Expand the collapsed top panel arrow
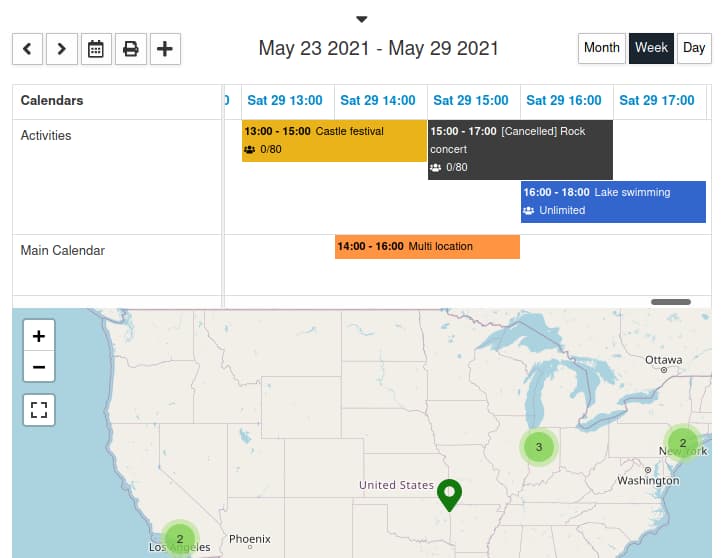Image resolution: width=723 pixels, height=558 pixels. coord(362,19)
